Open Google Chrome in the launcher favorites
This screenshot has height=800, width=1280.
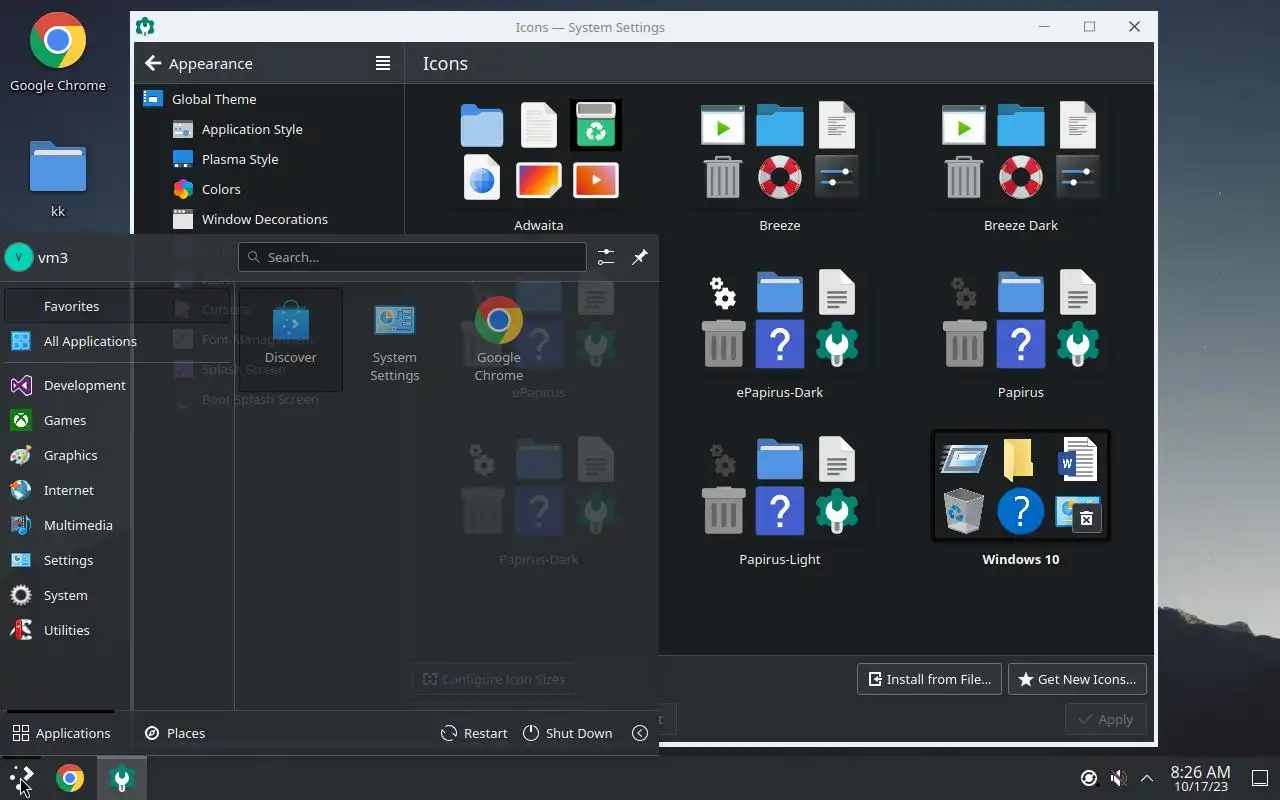(498, 340)
